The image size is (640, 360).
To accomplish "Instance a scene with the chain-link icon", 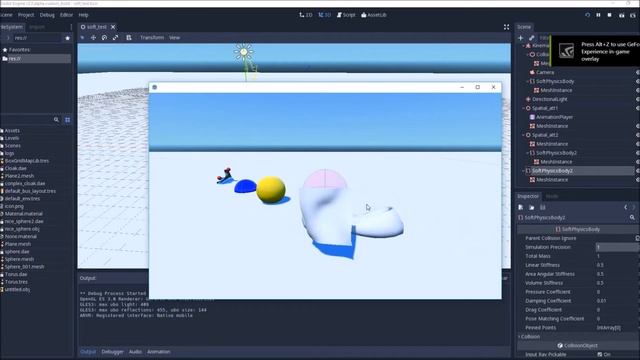I will pos(531,38).
